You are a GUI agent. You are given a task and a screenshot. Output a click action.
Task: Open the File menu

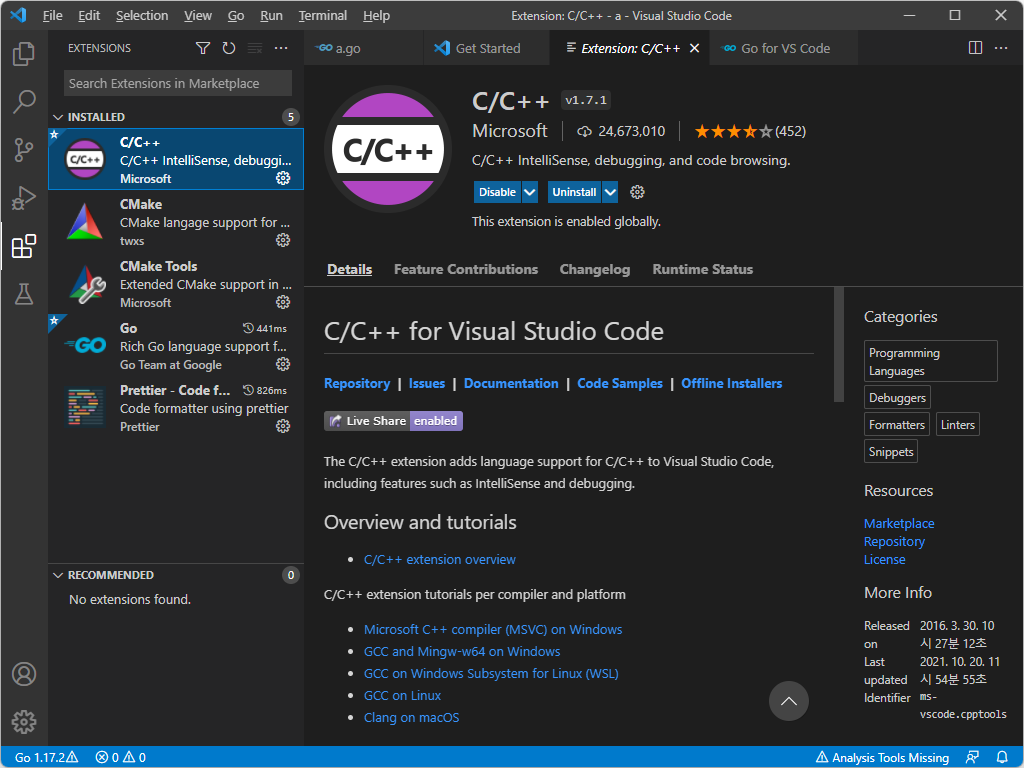pyautogui.click(x=52, y=16)
